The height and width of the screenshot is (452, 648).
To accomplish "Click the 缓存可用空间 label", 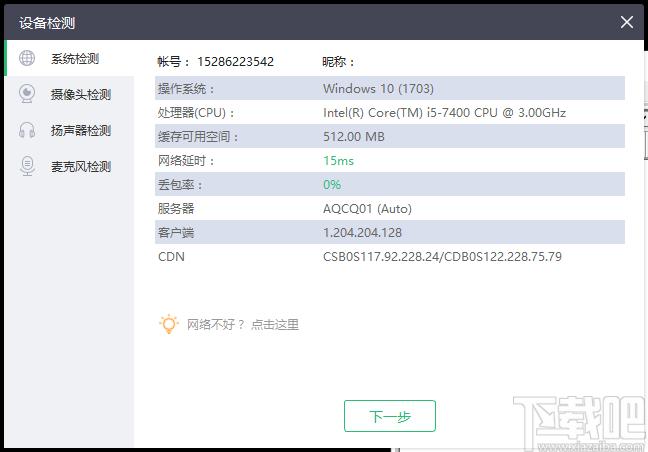I will 198,136.
